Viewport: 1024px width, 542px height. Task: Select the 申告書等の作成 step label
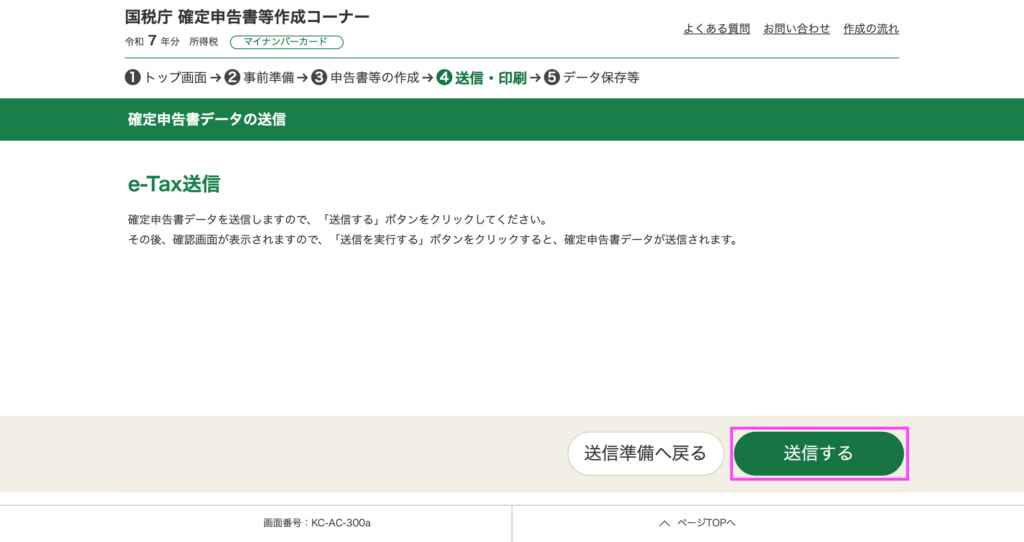[x=375, y=78]
